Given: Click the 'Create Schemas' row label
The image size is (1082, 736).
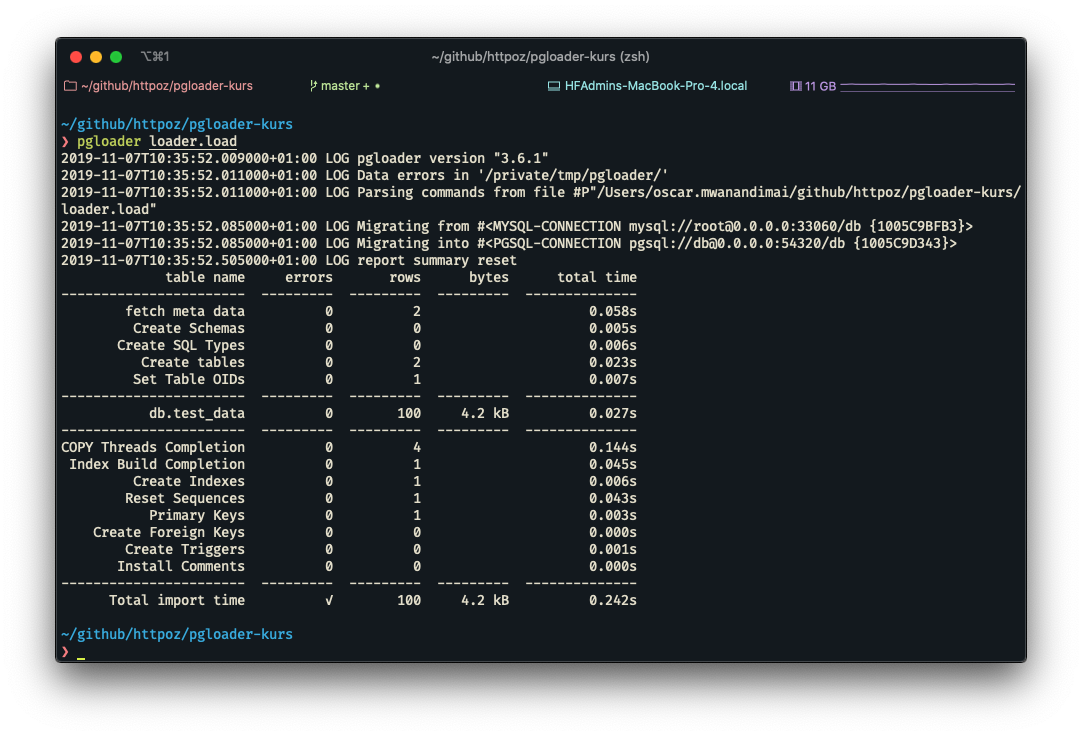Looking at the screenshot, I should pyautogui.click(x=189, y=328).
